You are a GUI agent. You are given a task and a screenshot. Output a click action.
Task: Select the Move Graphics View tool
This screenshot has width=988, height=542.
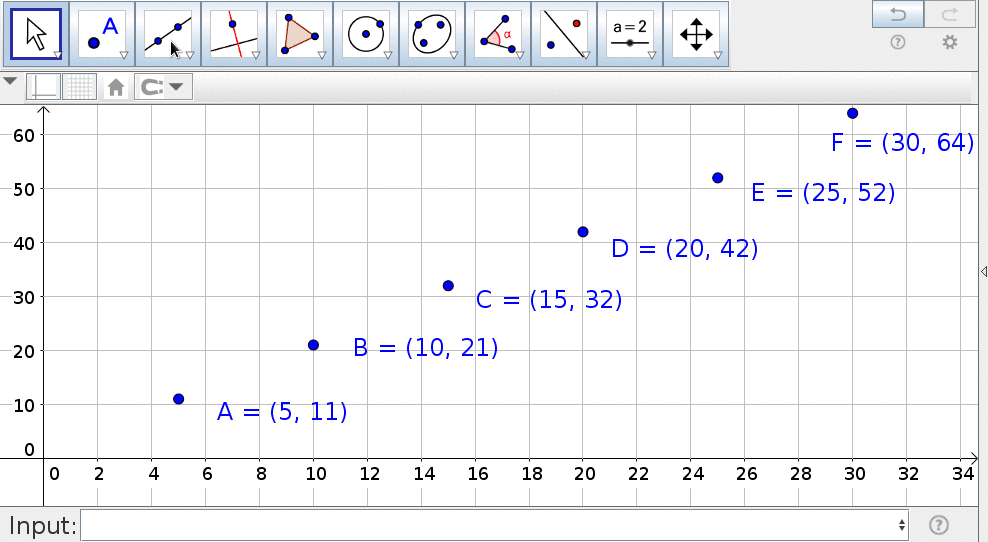click(x=696, y=33)
